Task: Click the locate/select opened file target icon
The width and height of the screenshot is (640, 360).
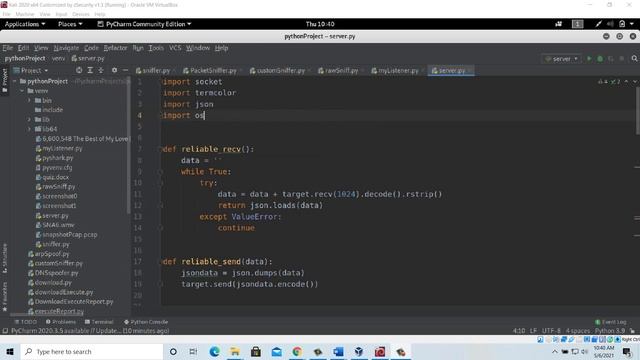Action: (x=79, y=70)
